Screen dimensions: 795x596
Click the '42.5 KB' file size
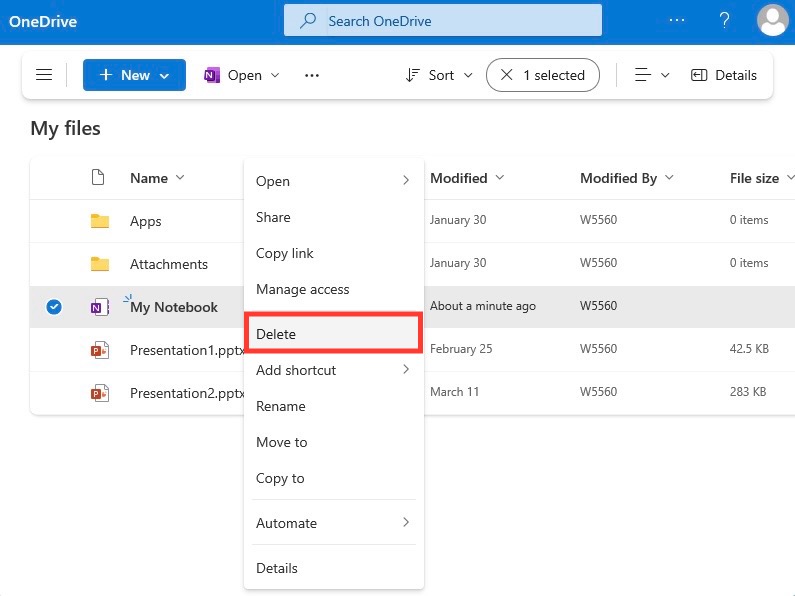(749, 349)
